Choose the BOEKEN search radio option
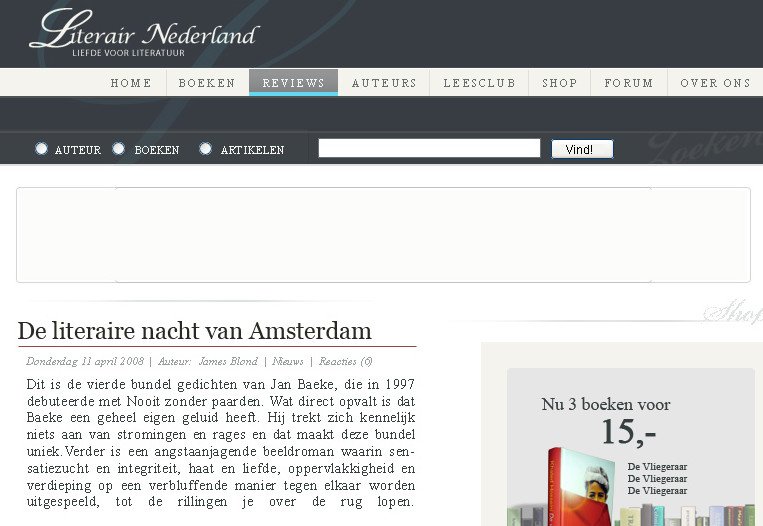Viewport: 763px width, 526px height. [119, 149]
